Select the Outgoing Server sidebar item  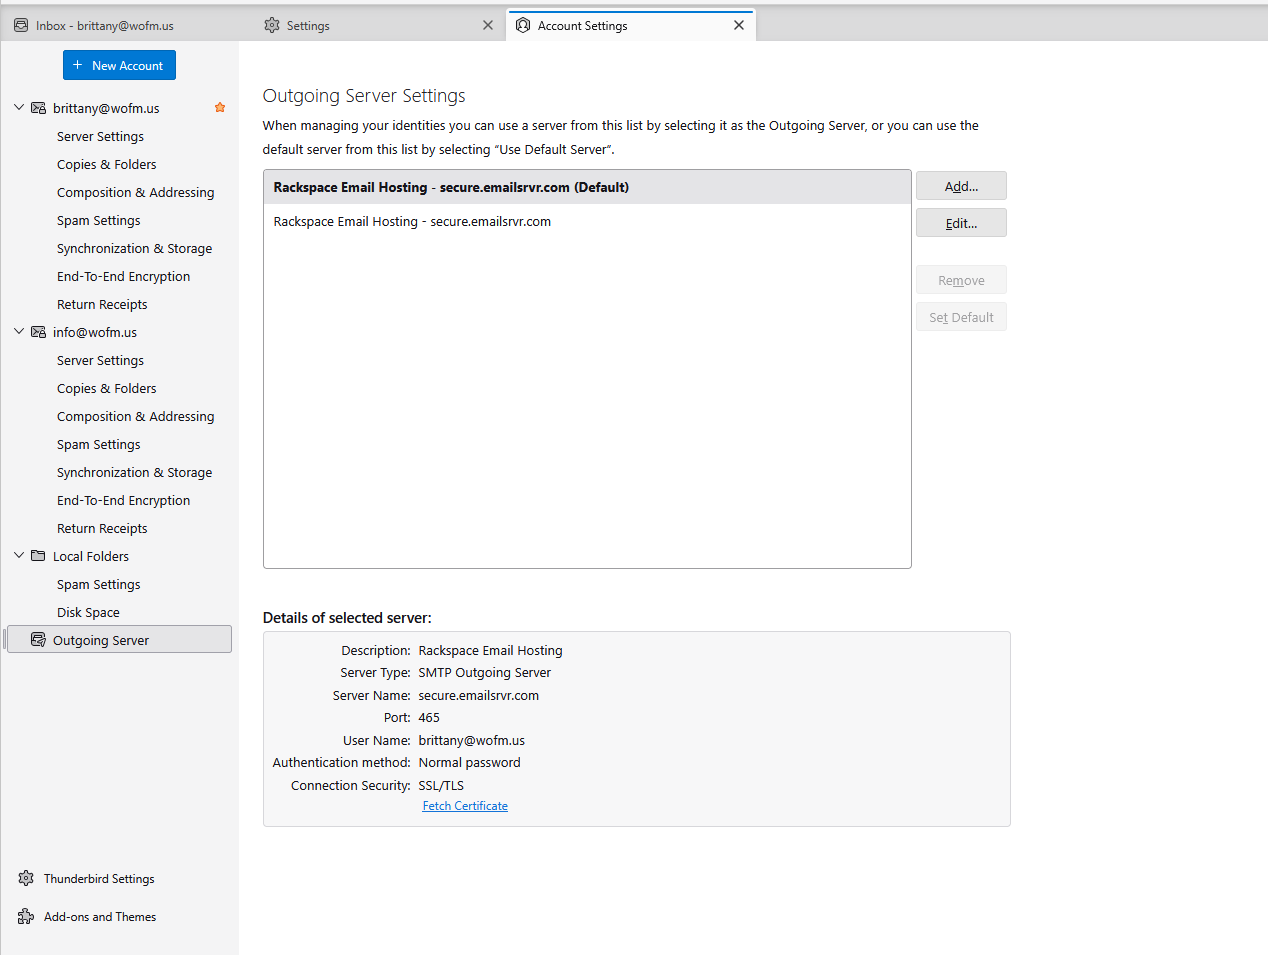[119, 640]
